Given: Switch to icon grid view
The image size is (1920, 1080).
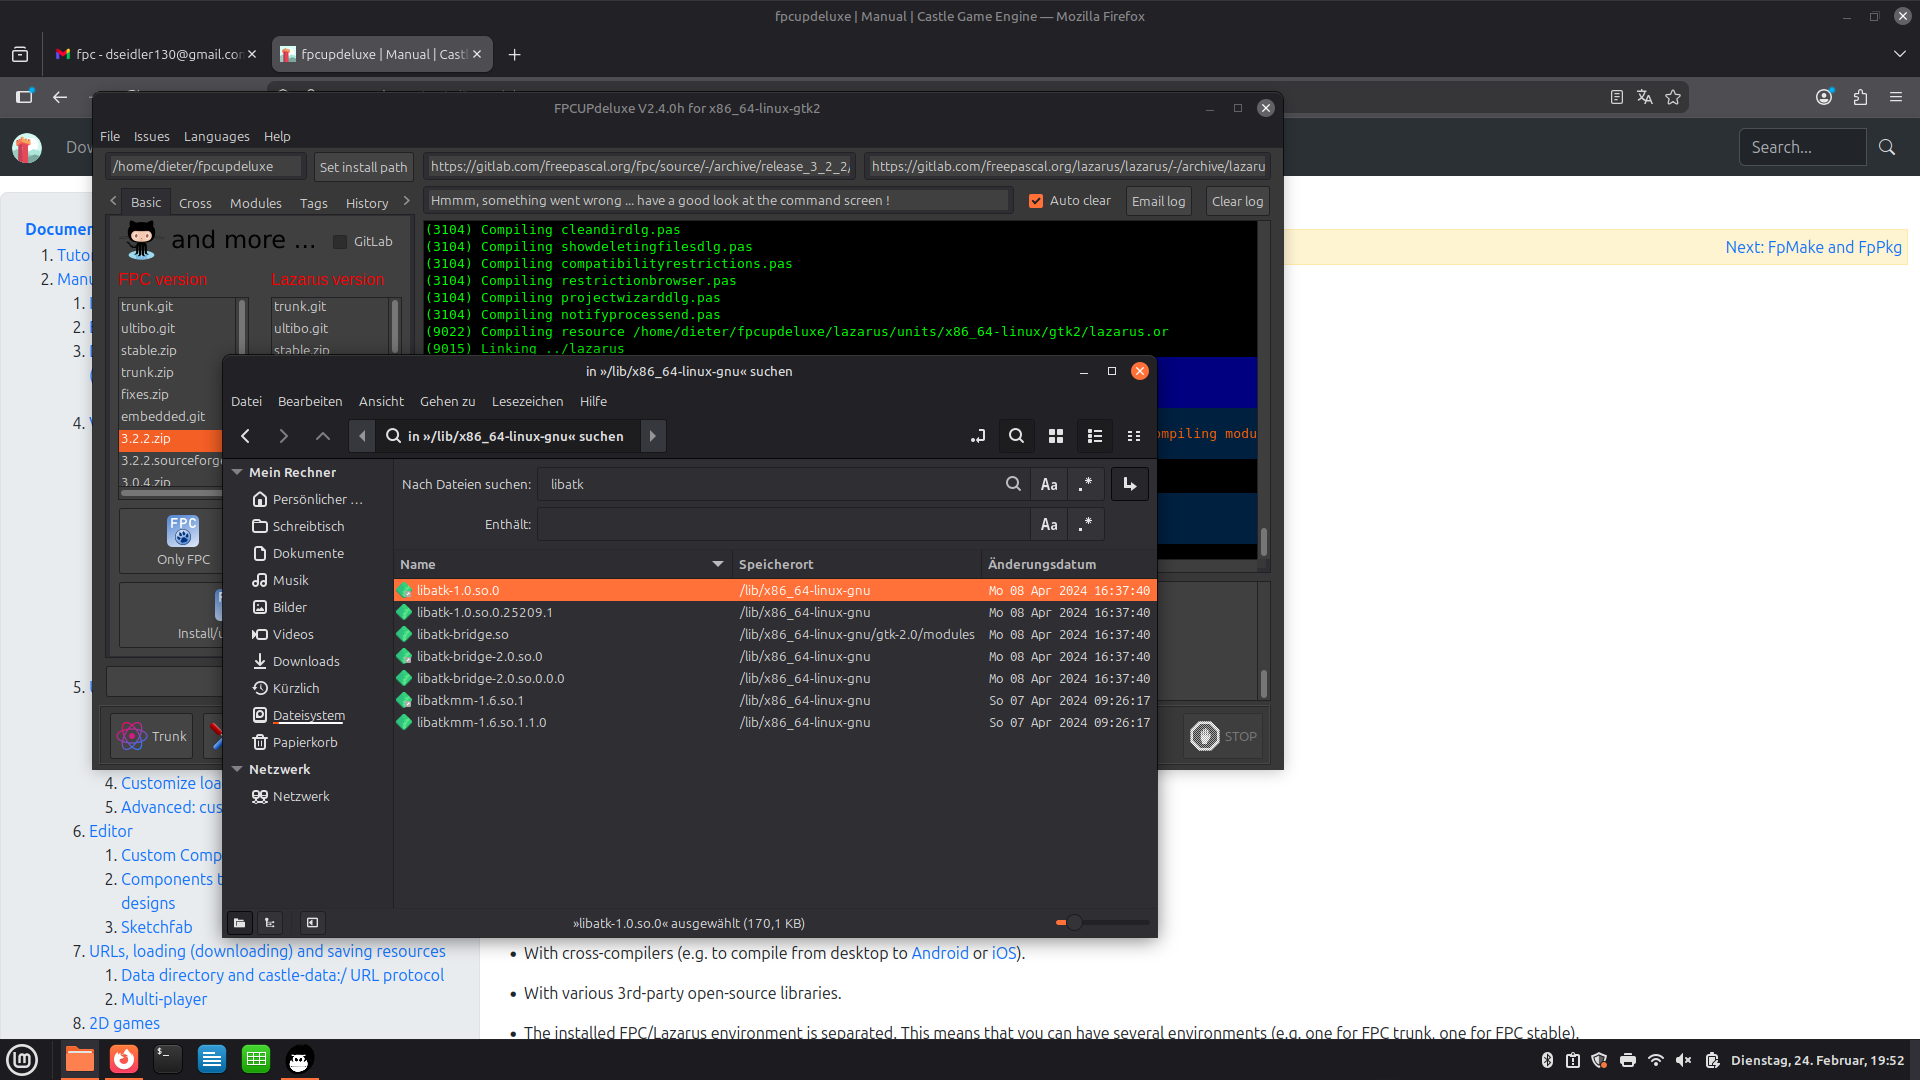Looking at the screenshot, I should point(1055,436).
